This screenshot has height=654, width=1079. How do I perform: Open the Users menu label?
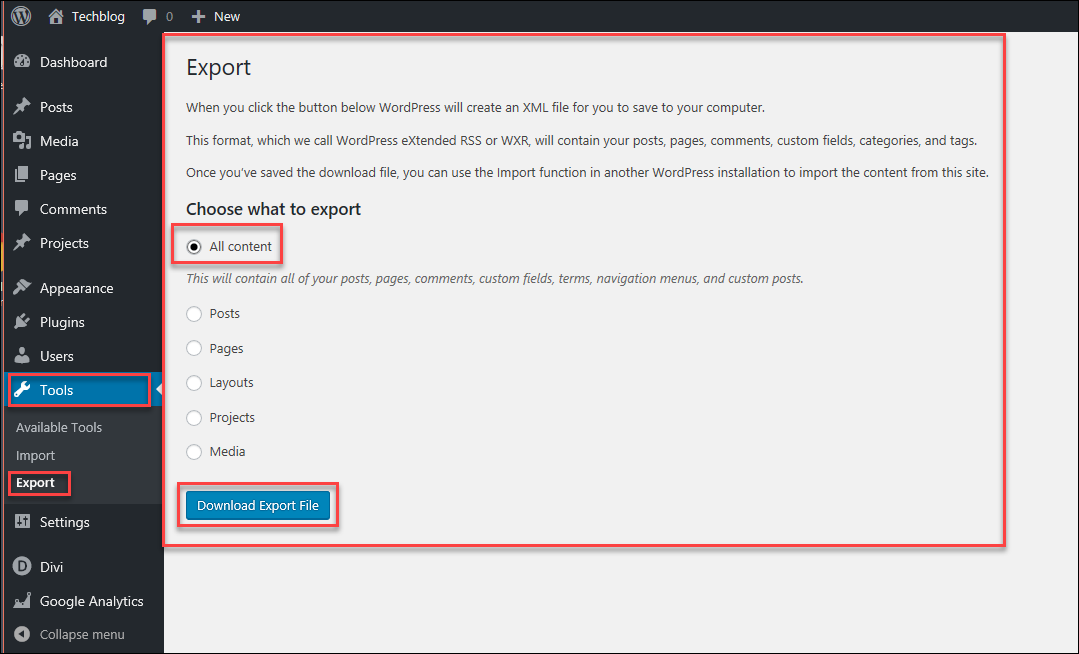[x=56, y=356]
